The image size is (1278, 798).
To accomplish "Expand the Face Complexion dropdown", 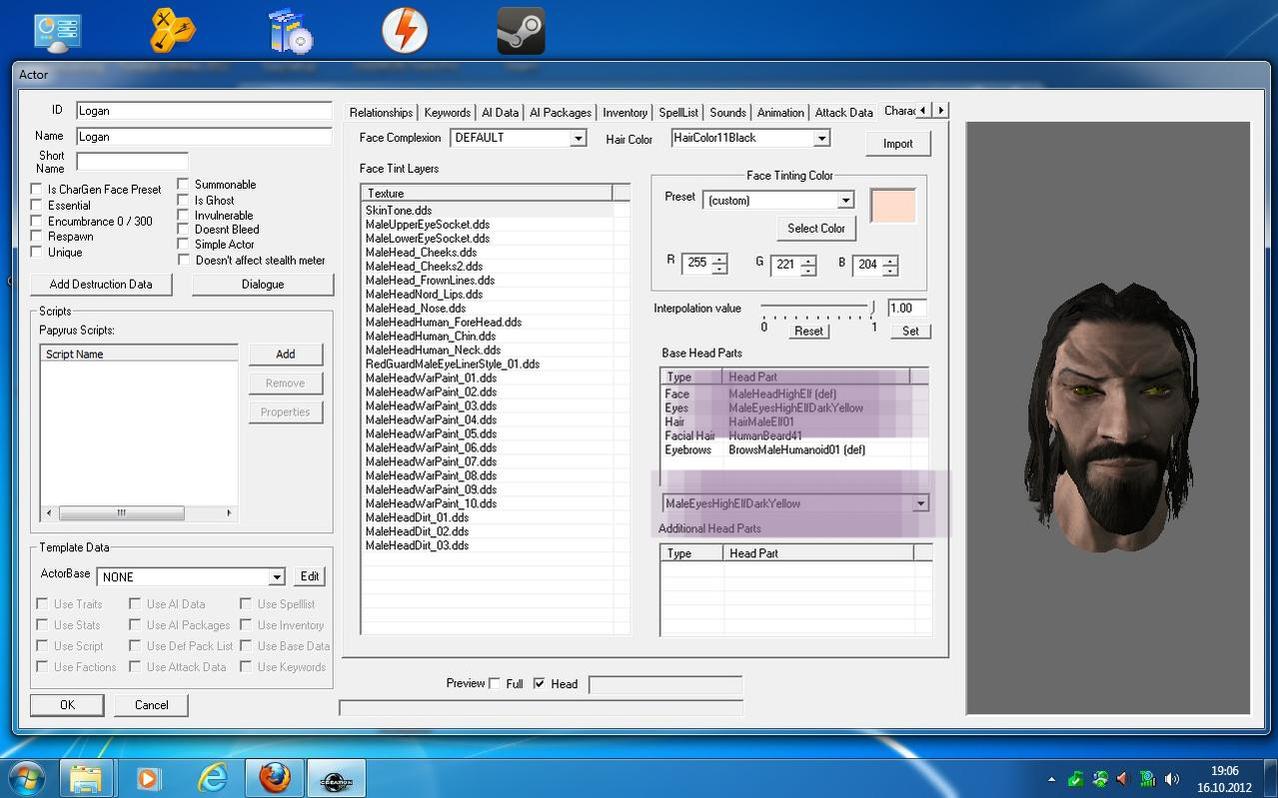I will pos(577,138).
